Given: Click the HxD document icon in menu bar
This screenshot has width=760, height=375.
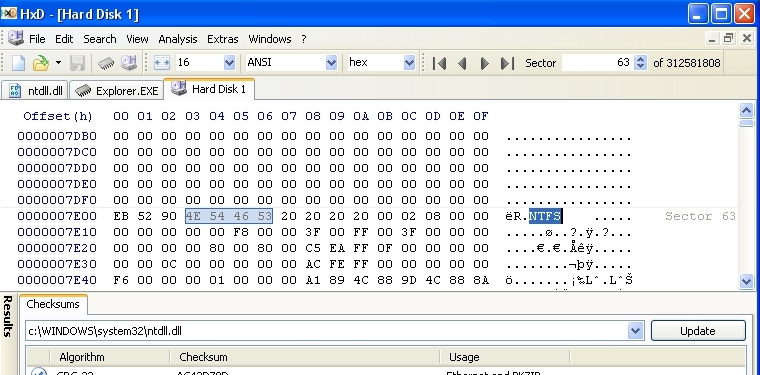Looking at the screenshot, I should (x=16, y=38).
